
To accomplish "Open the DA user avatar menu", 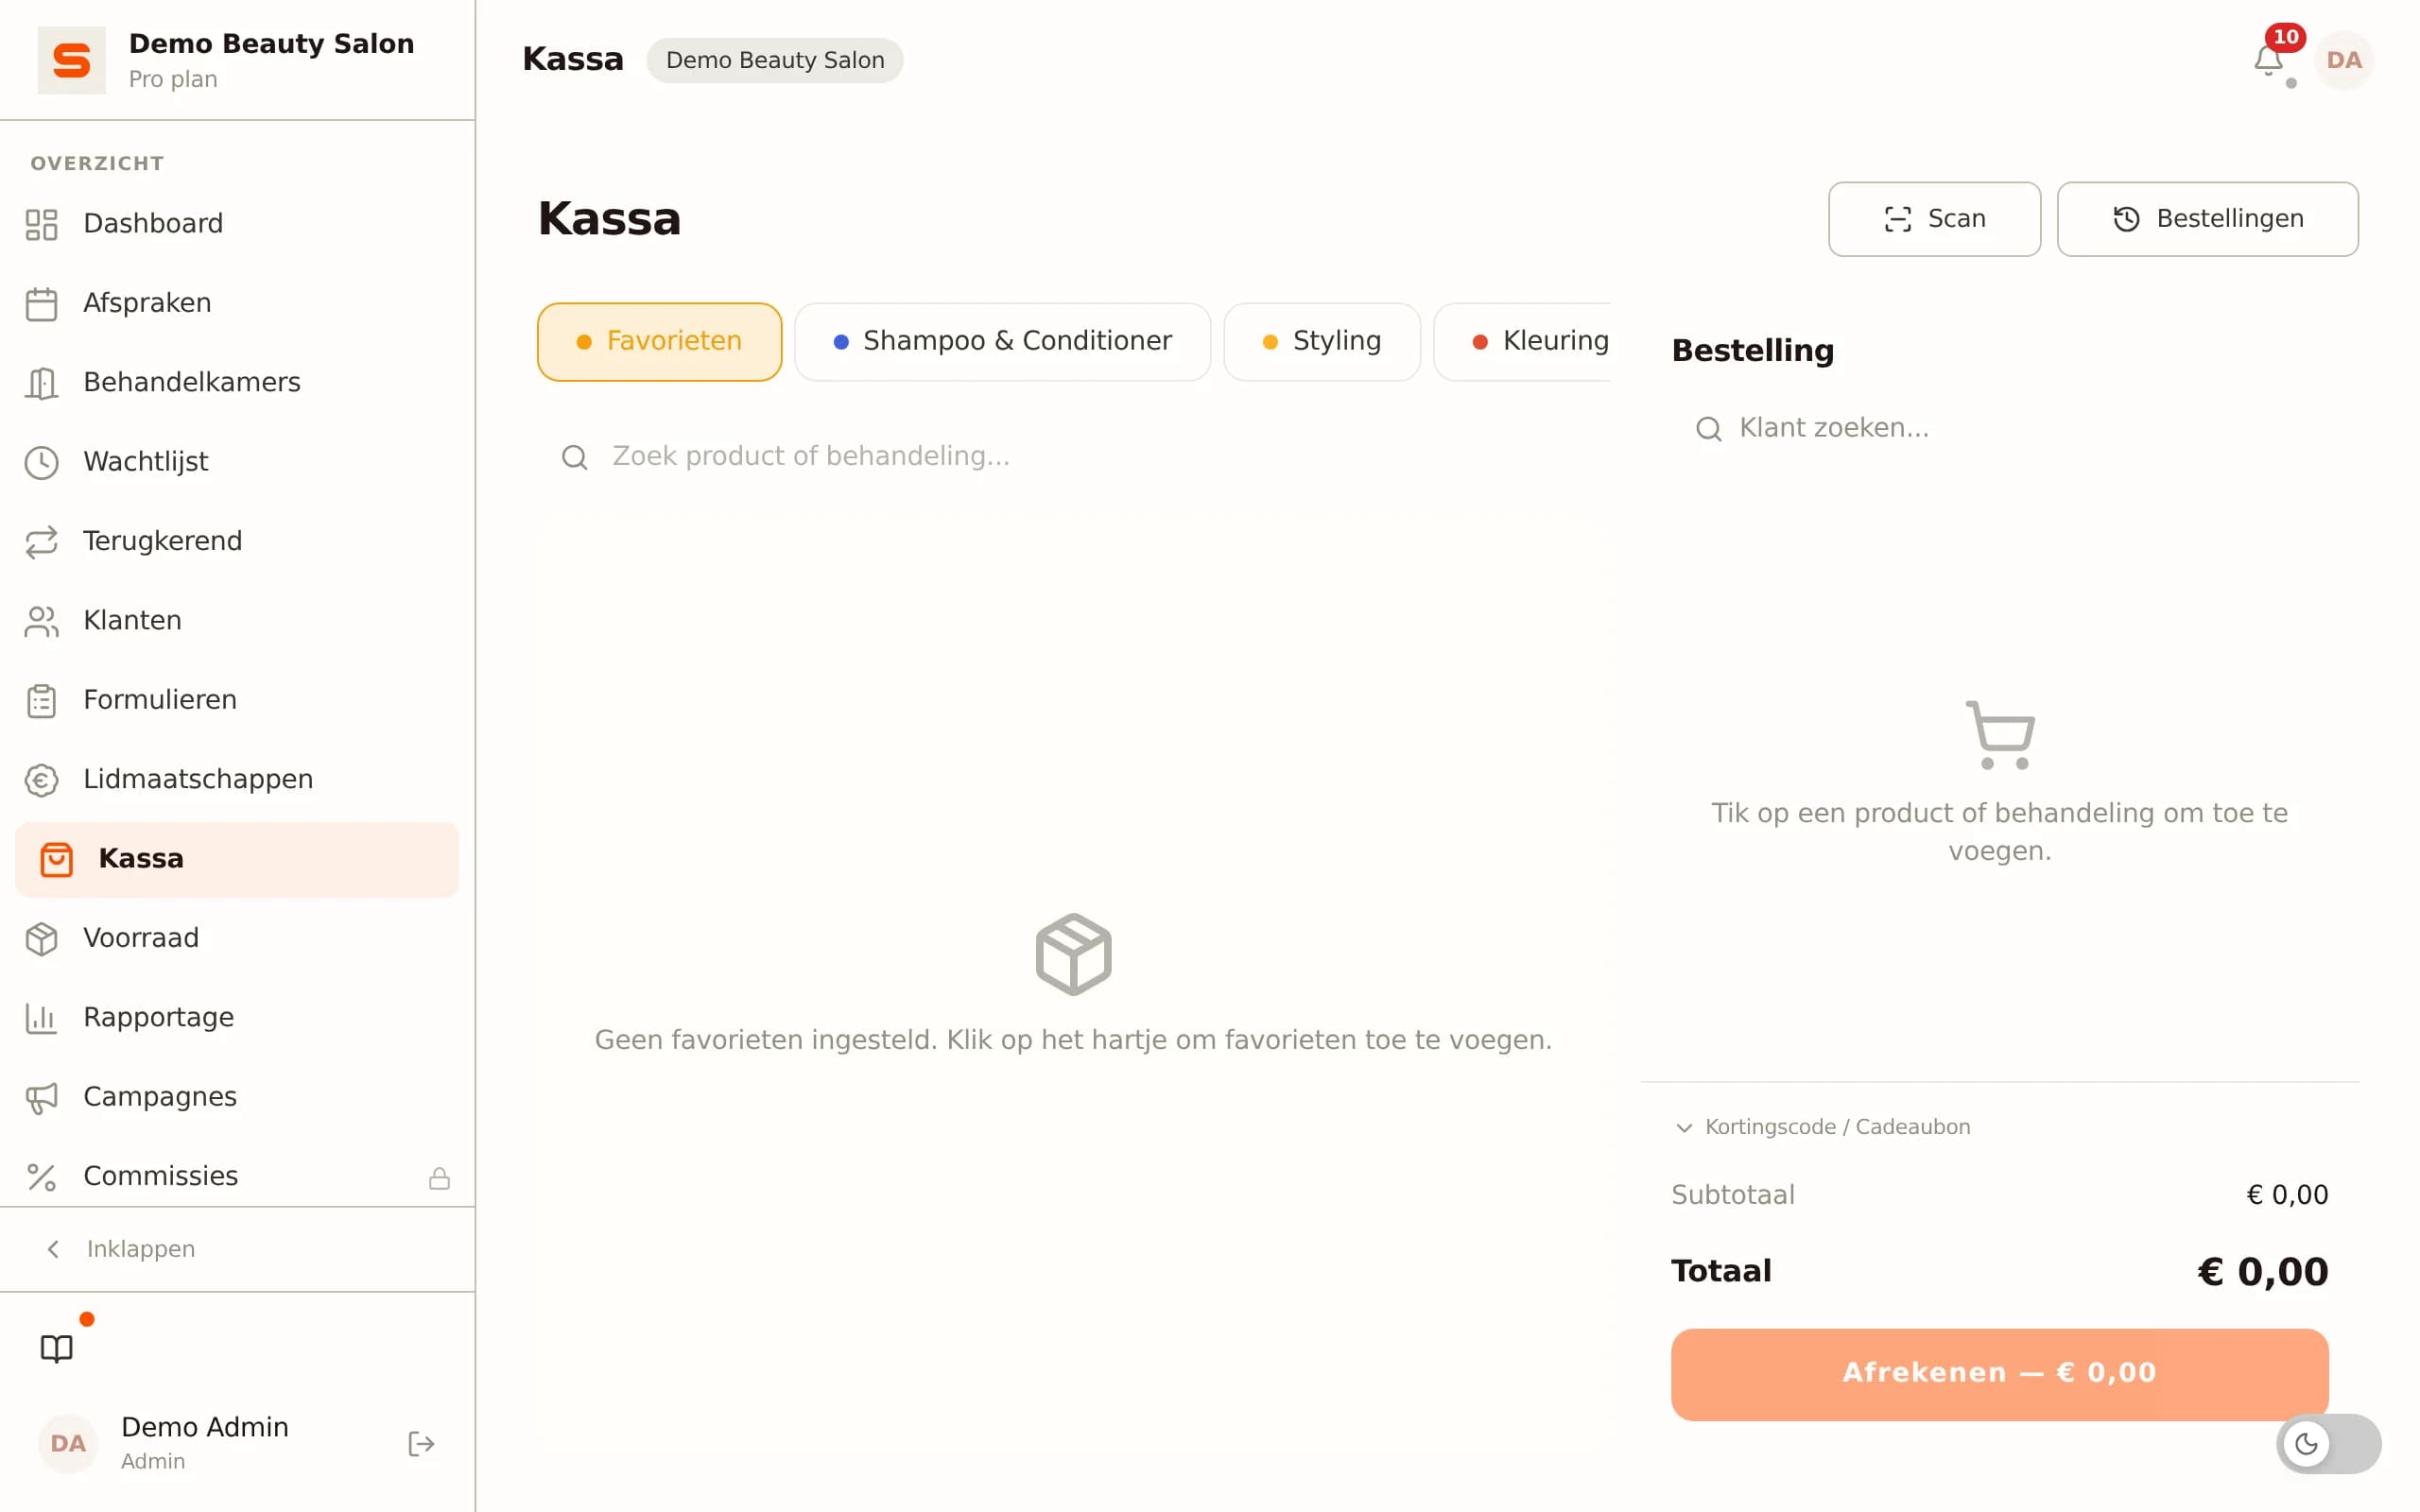I will point(2343,60).
